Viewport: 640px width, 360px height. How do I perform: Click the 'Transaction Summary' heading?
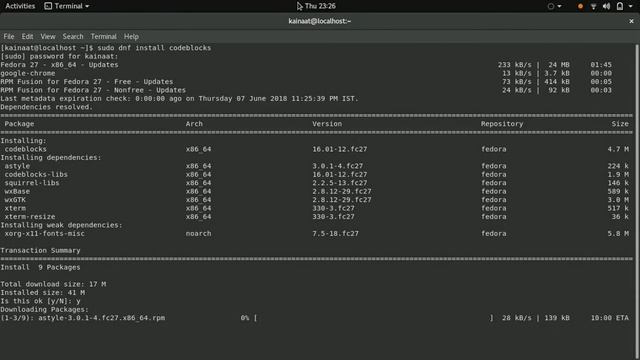(x=40, y=251)
